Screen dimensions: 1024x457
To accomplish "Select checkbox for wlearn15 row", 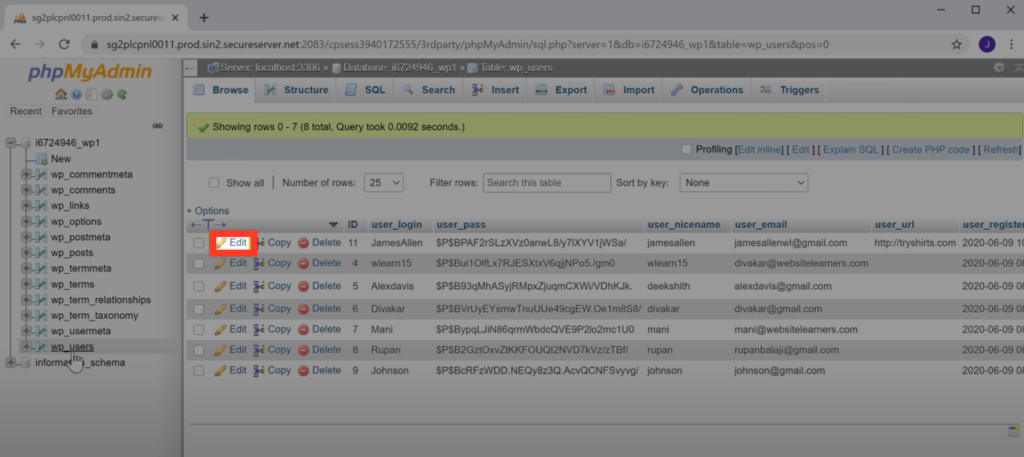I will 199,264.
